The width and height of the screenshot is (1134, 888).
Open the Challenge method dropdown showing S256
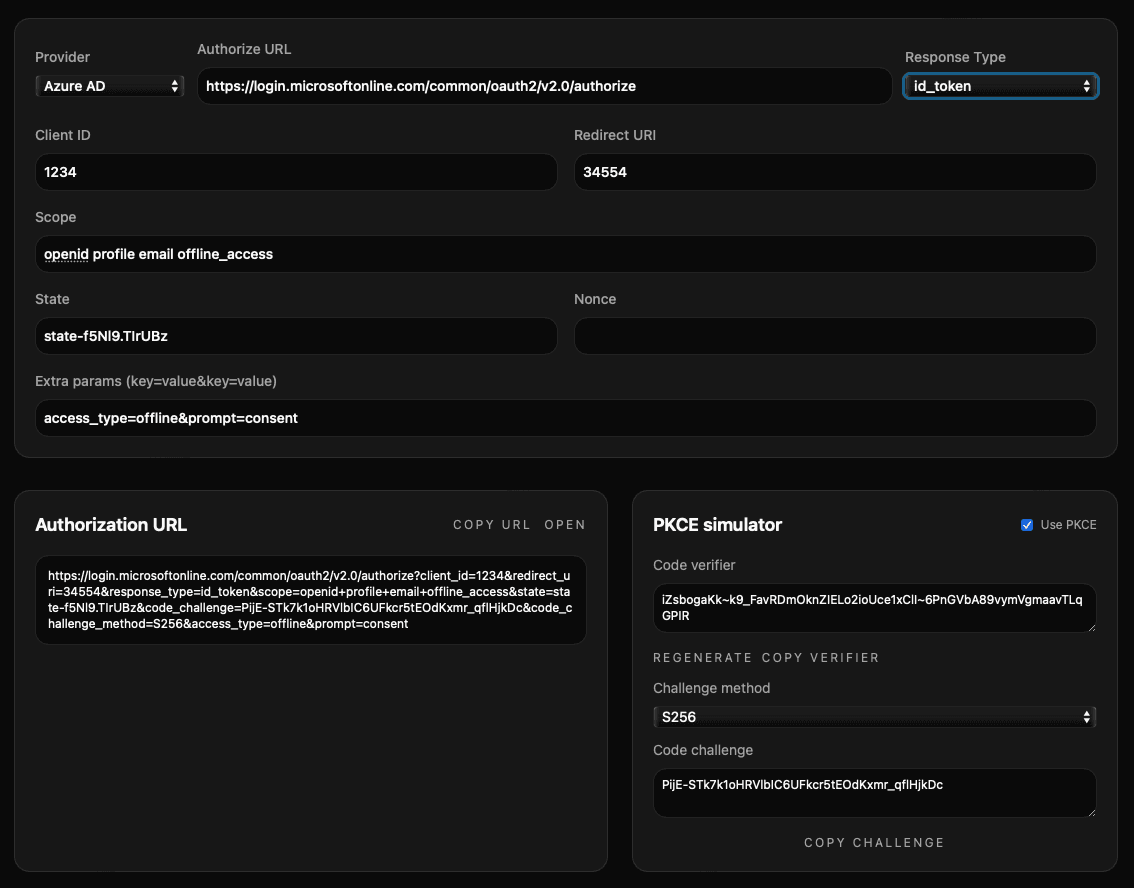click(x=874, y=717)
